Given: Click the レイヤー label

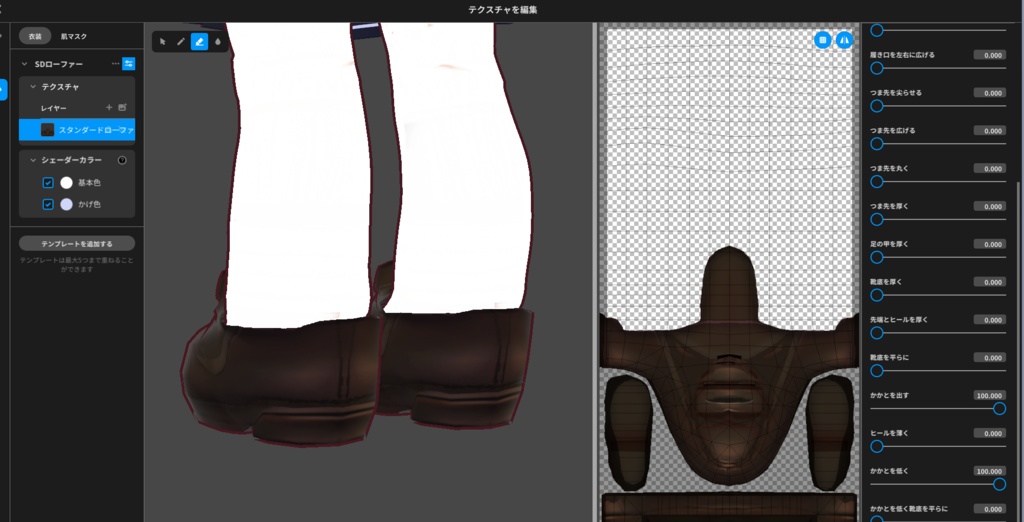Looking at the screenshot, I should click(54, 108).
